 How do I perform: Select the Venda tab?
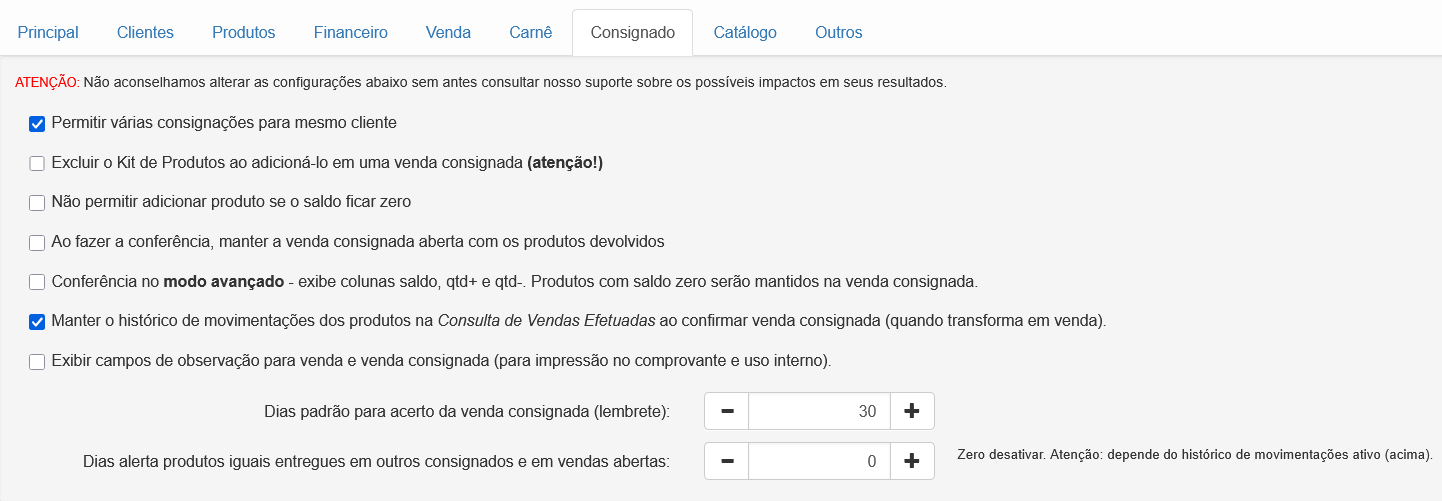[x=448, y=32]
